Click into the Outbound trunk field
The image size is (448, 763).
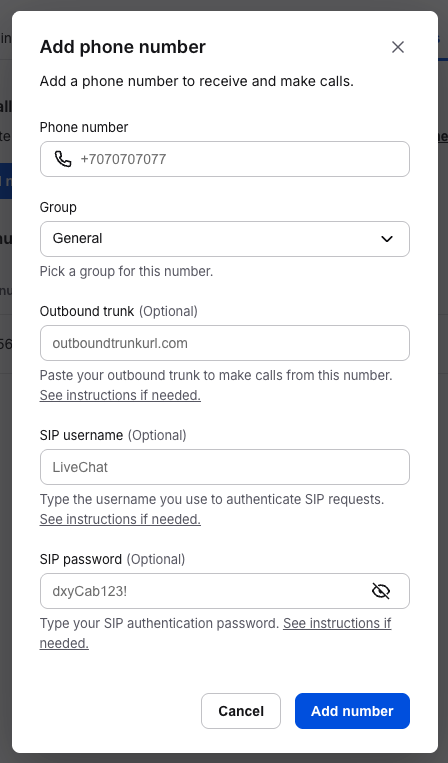point(225,343)
